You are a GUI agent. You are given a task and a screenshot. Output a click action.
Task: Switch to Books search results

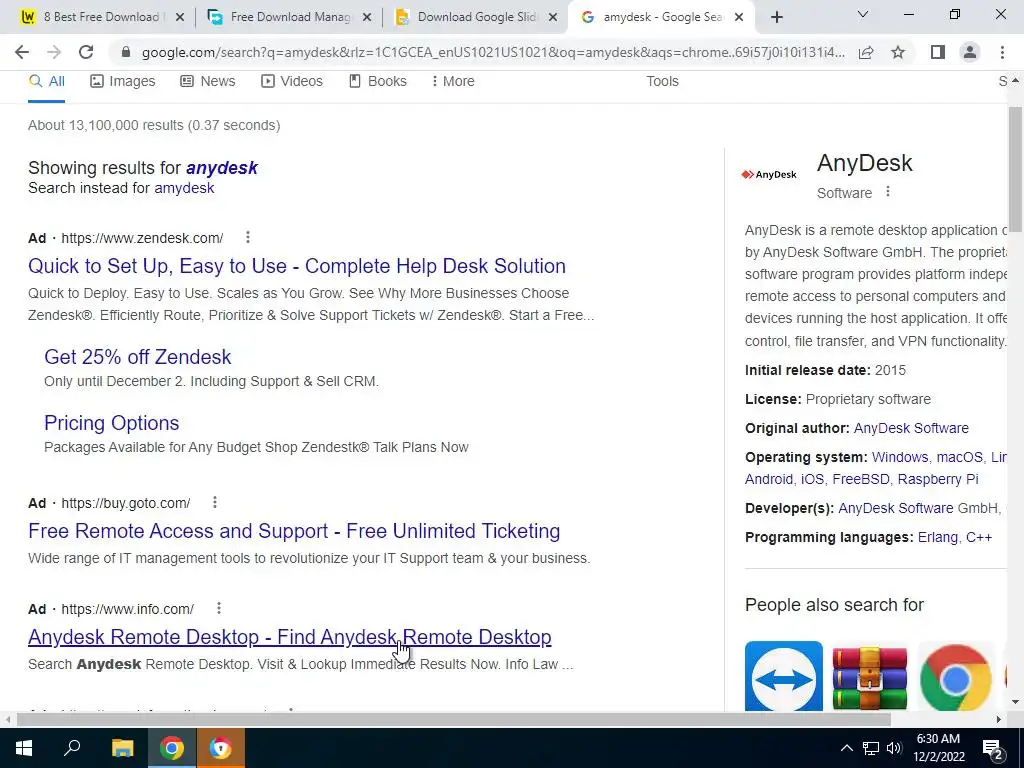377,82
